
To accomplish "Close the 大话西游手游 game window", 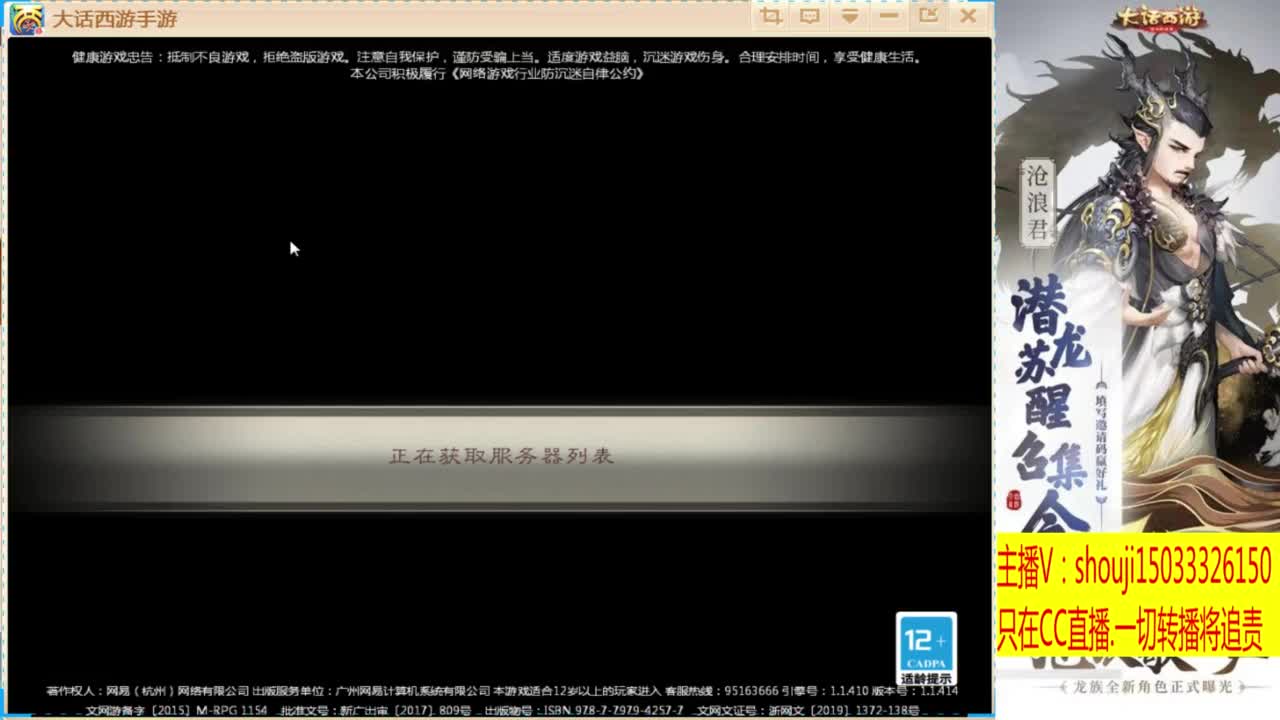I will (968, 16).
